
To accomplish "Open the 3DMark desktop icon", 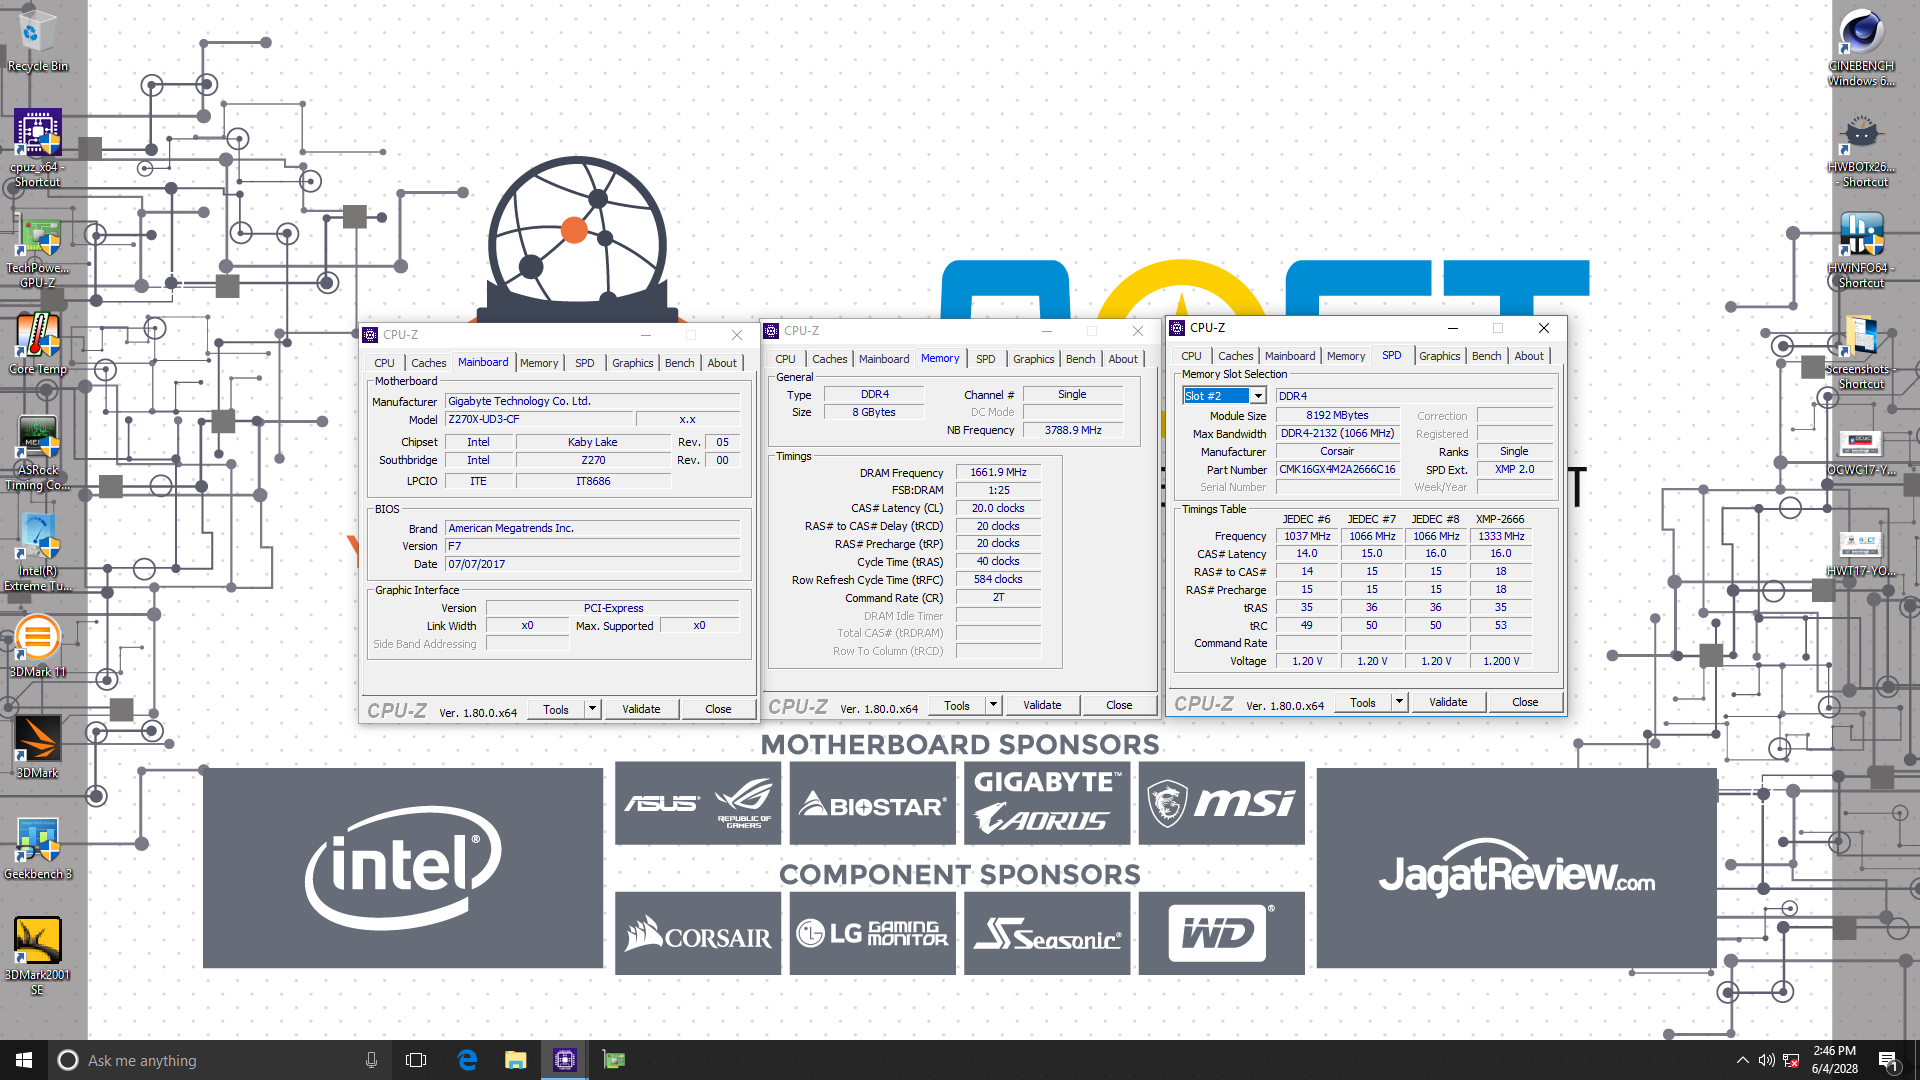I will tap(37, 748).
